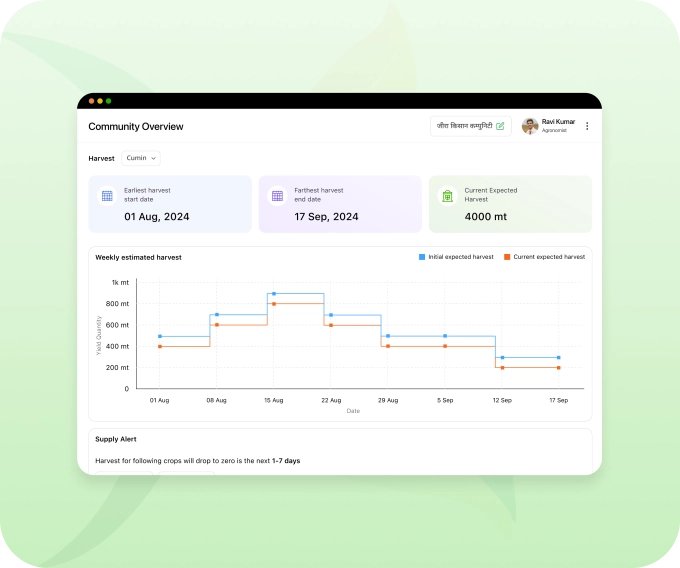Click the macOS green maximize window dot

pos(108,101)
